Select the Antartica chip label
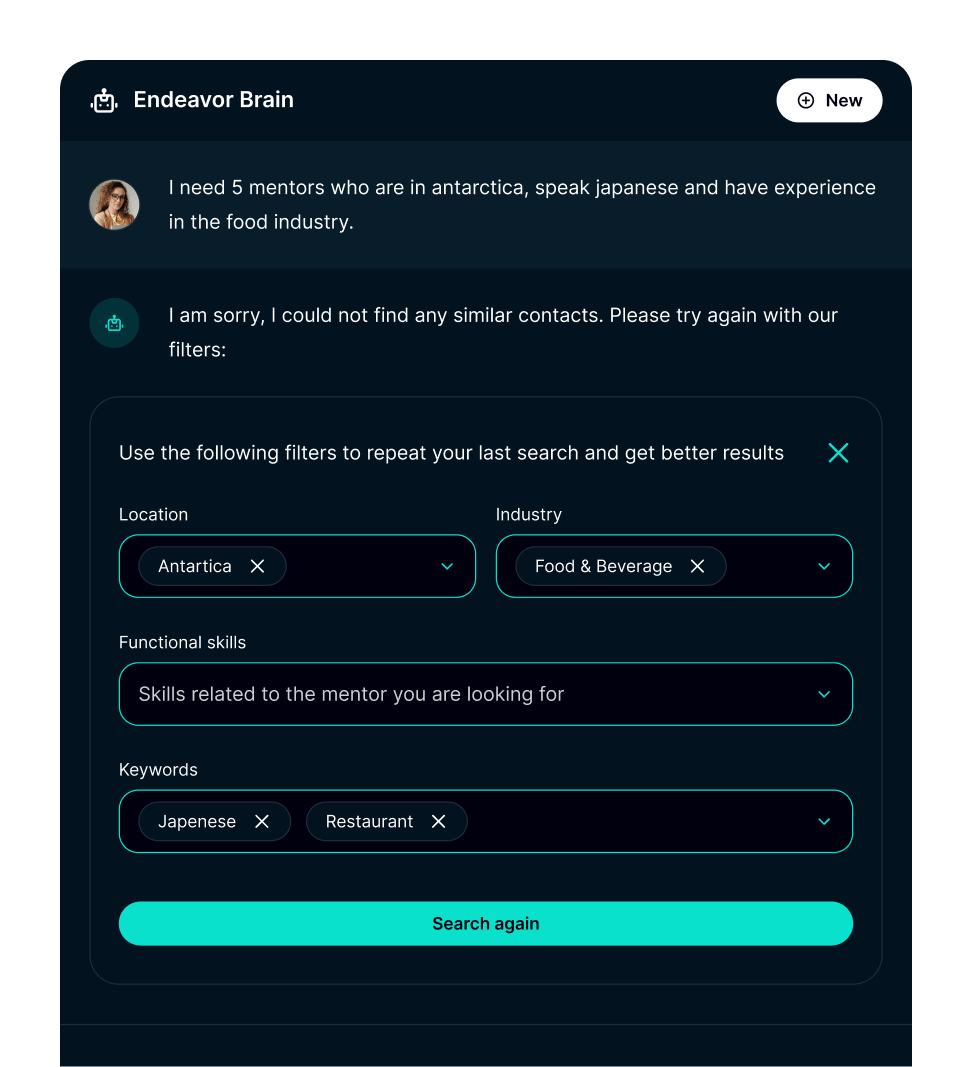The height and width of the screenshot is (1067, 972). click(x=194, y=566)
